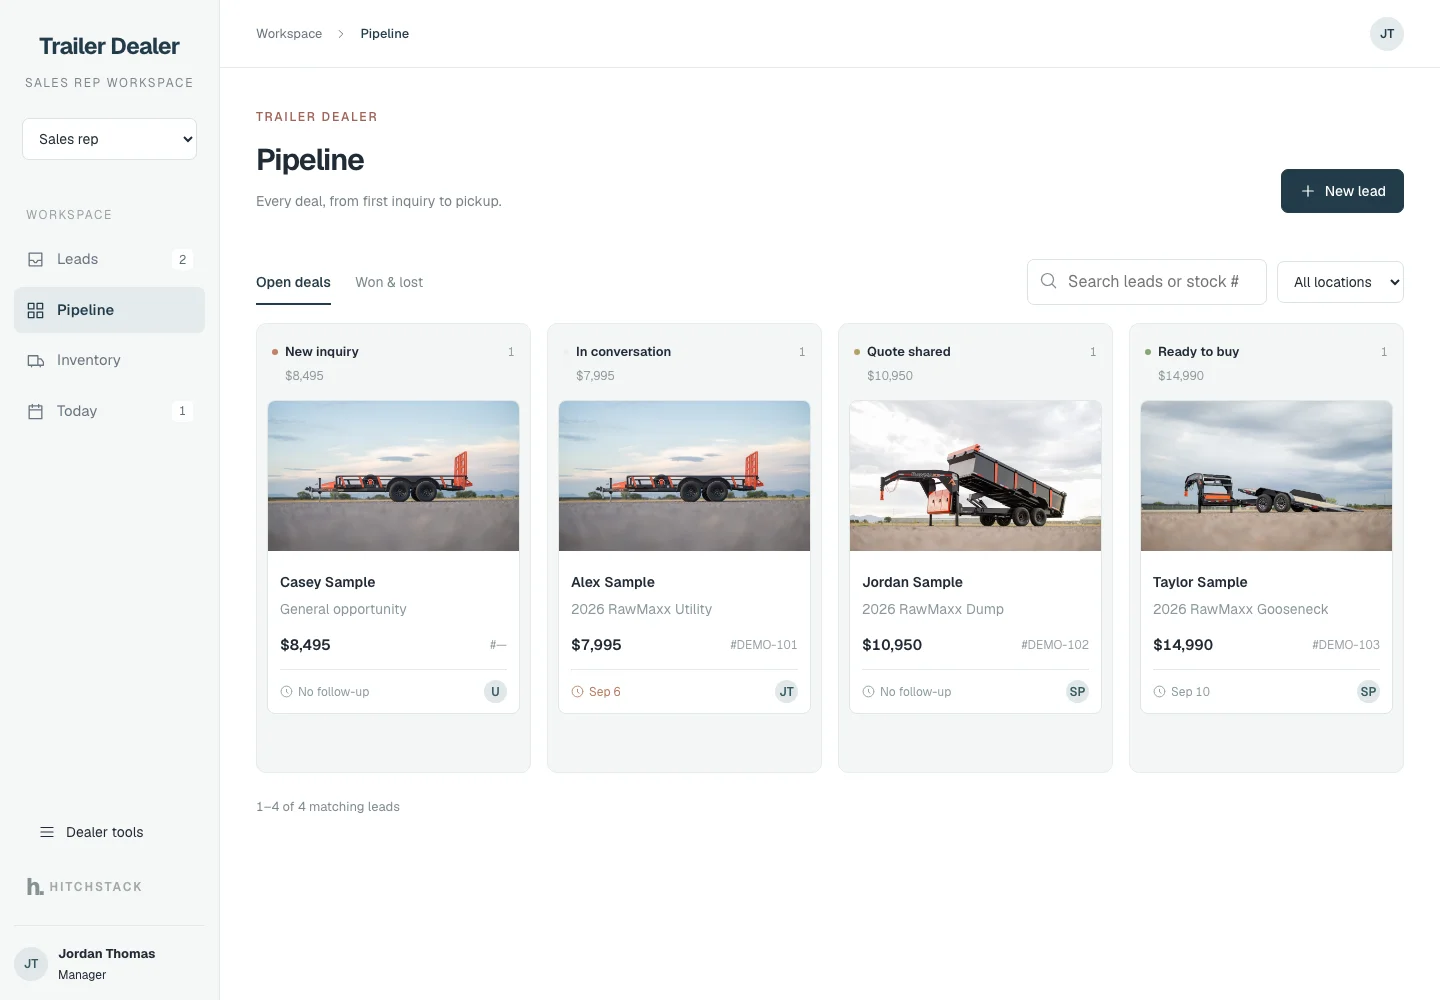
Task: Click the General opportunity text
Action: click(x=343, y=609)
